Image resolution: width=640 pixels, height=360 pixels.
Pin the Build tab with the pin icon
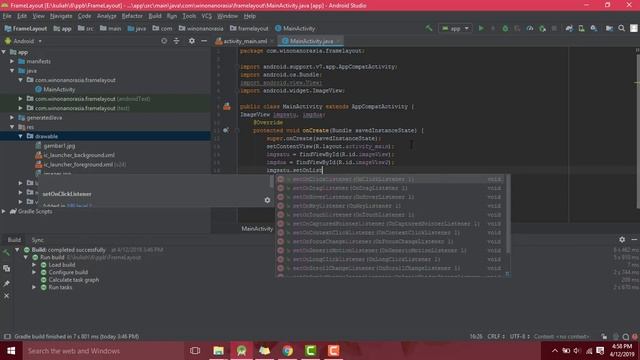point(6,283)
